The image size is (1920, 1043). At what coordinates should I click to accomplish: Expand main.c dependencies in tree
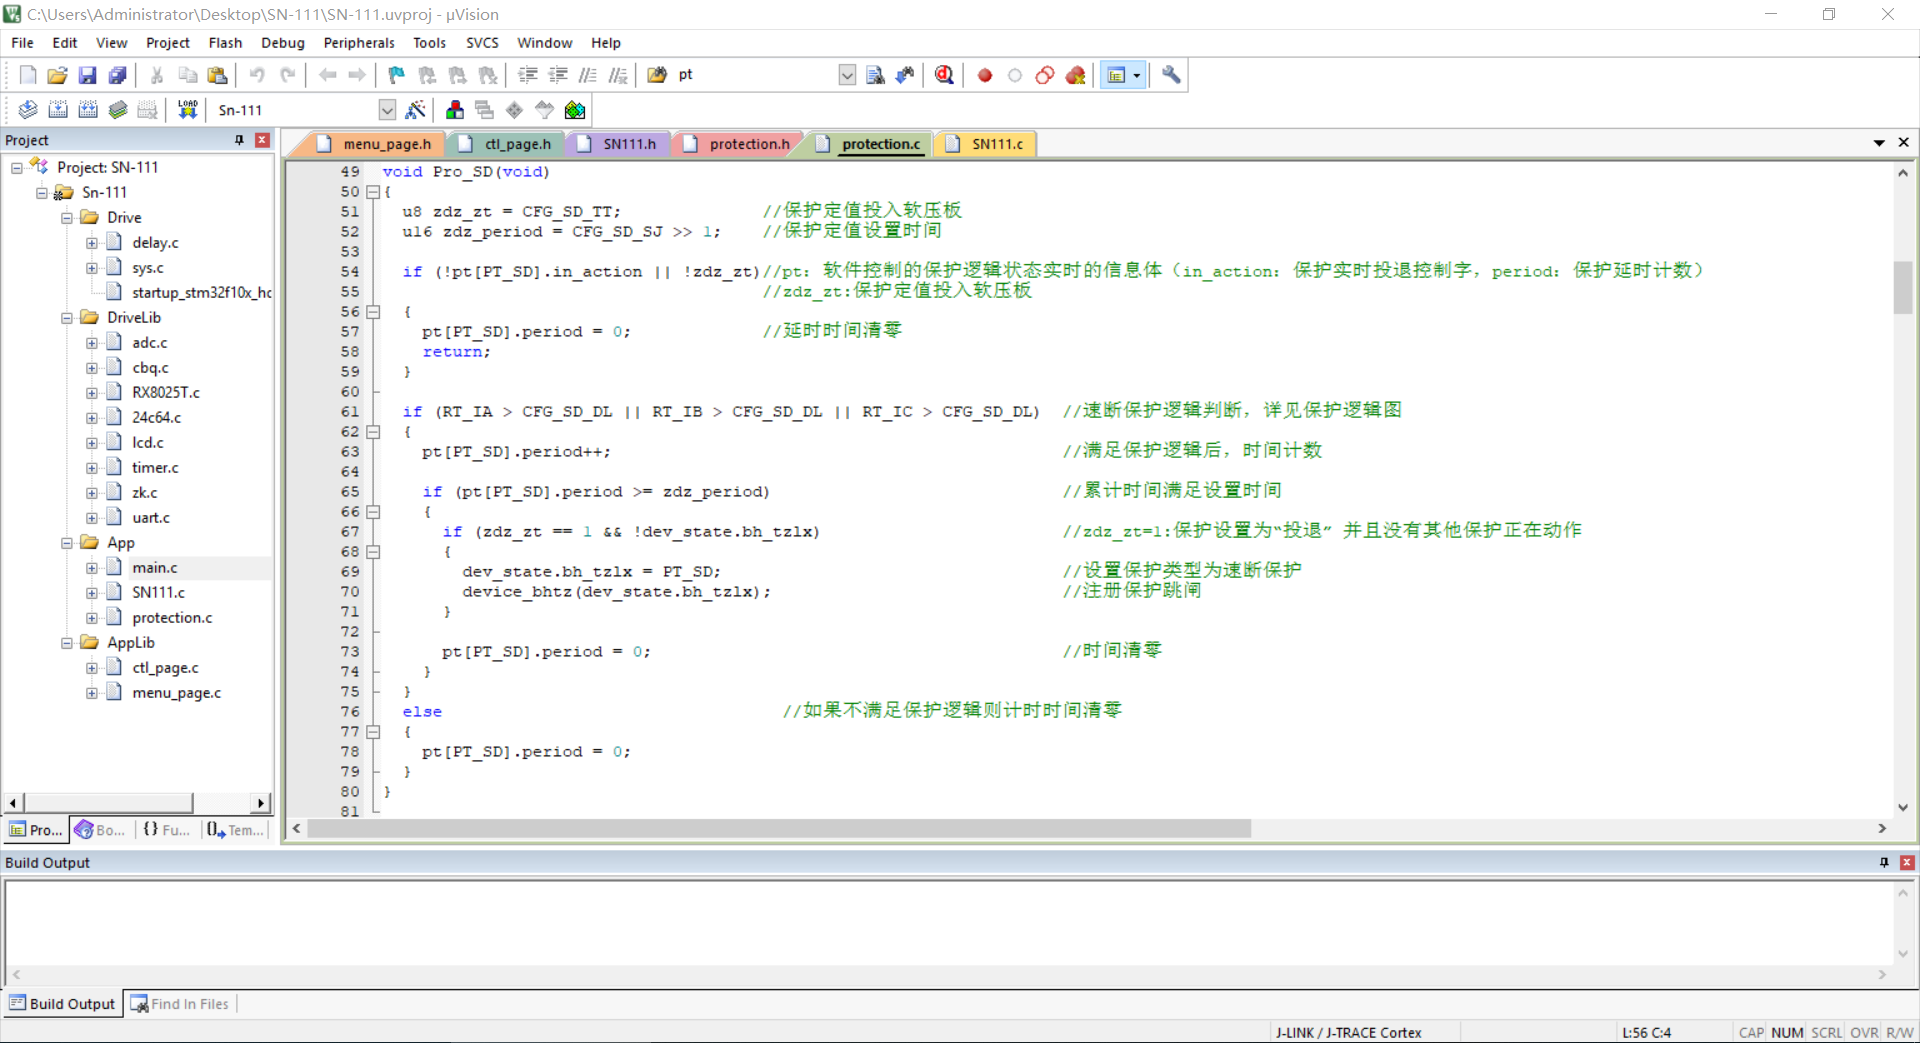[x=92, y=568]
